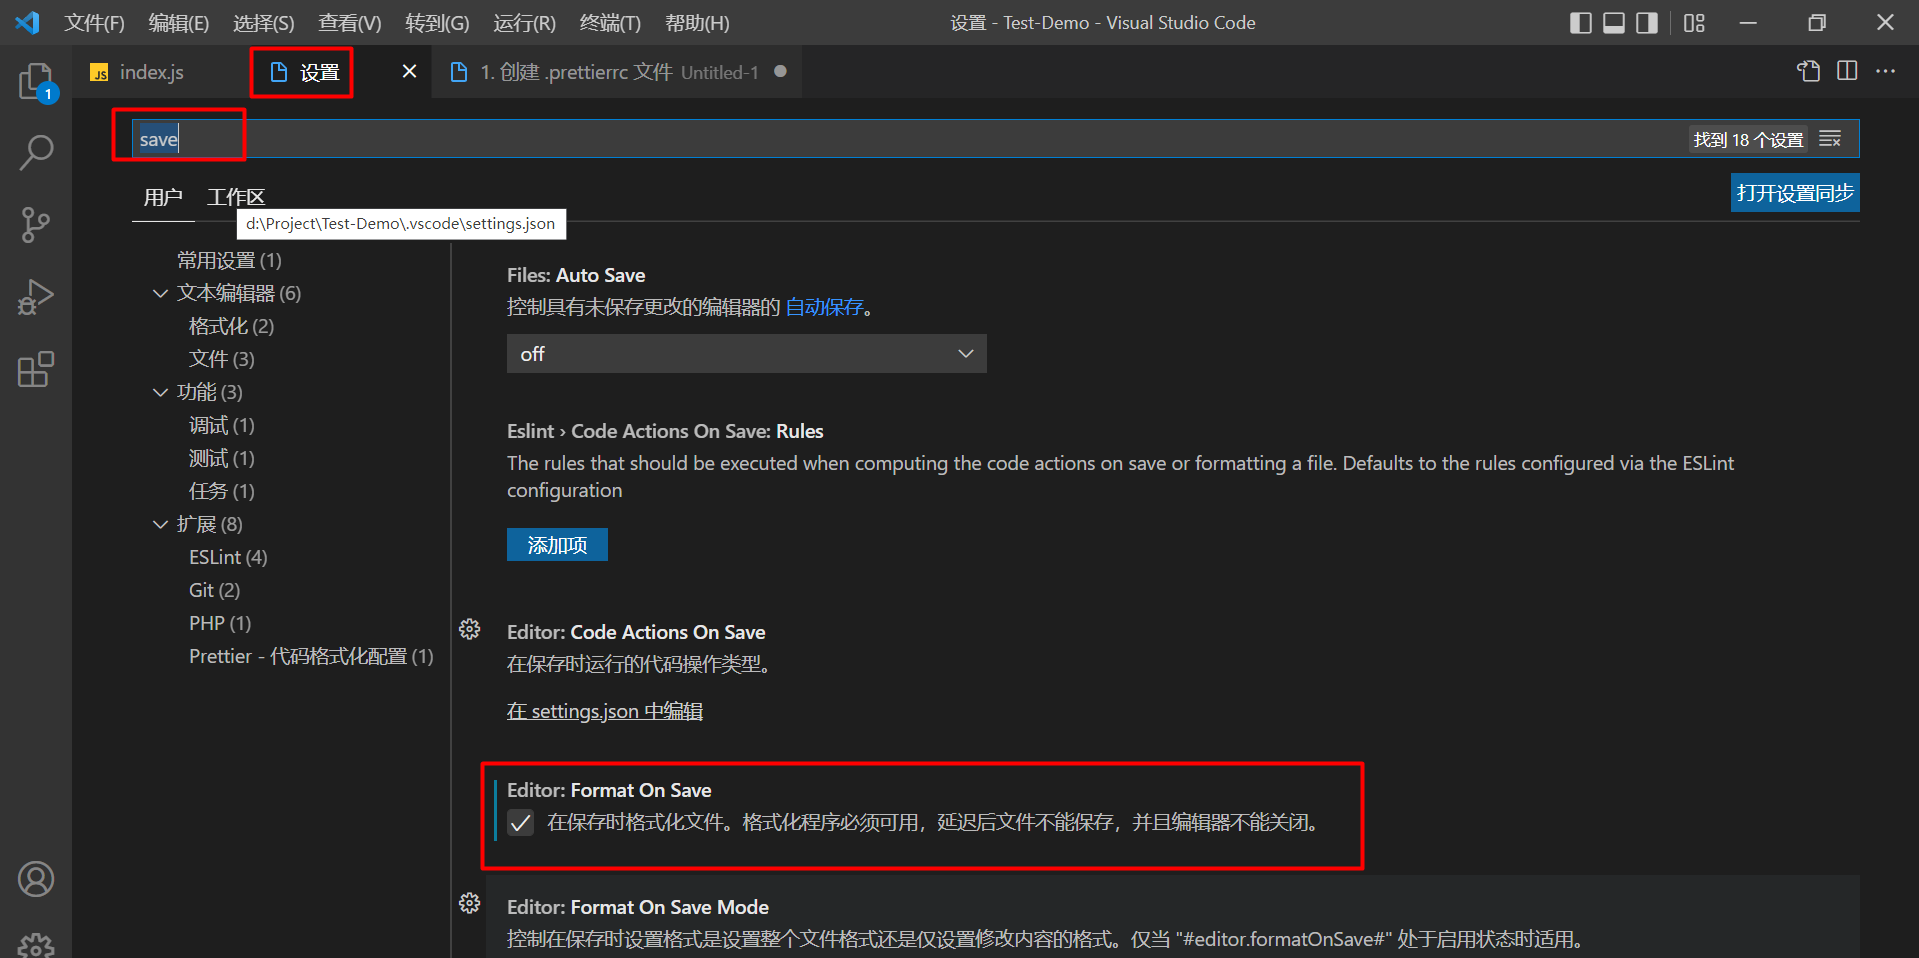Open the Accounts menu icon

[x=36, y=879]
